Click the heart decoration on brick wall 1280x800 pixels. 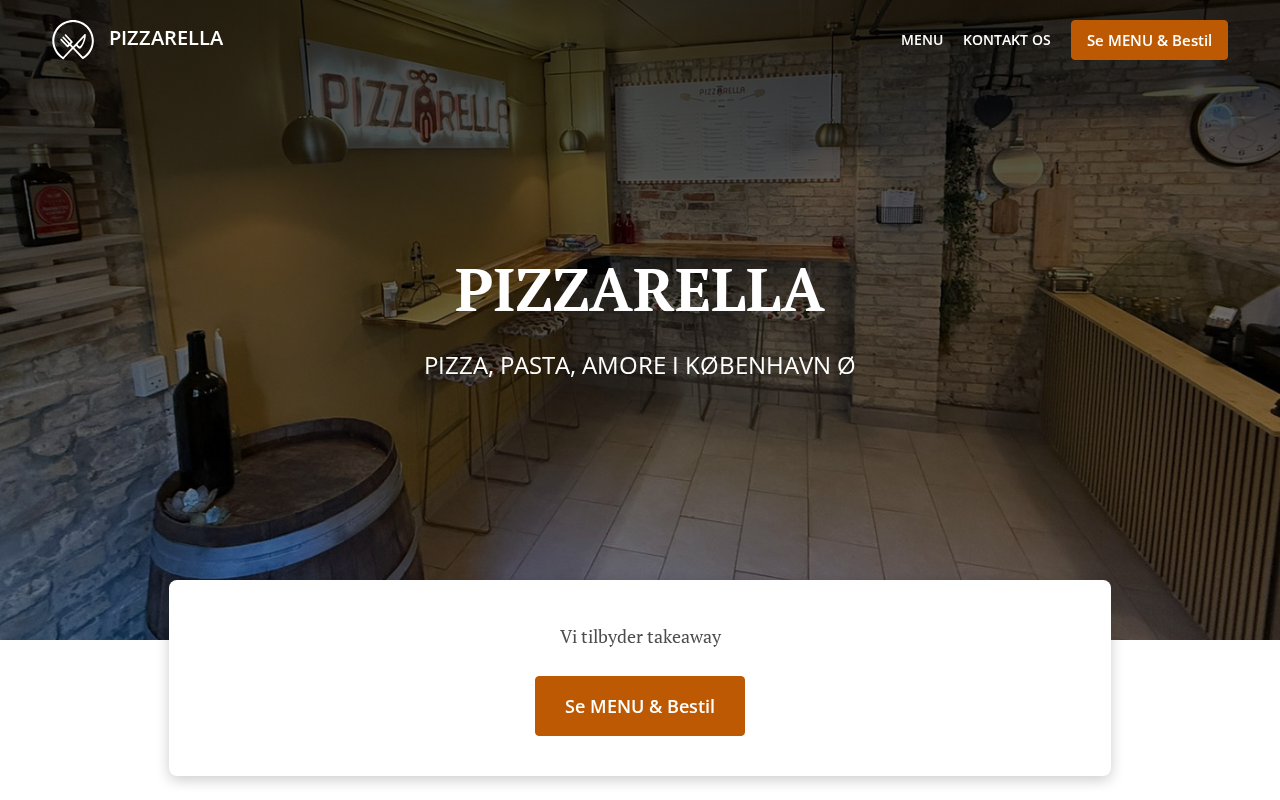pos(993,110)
